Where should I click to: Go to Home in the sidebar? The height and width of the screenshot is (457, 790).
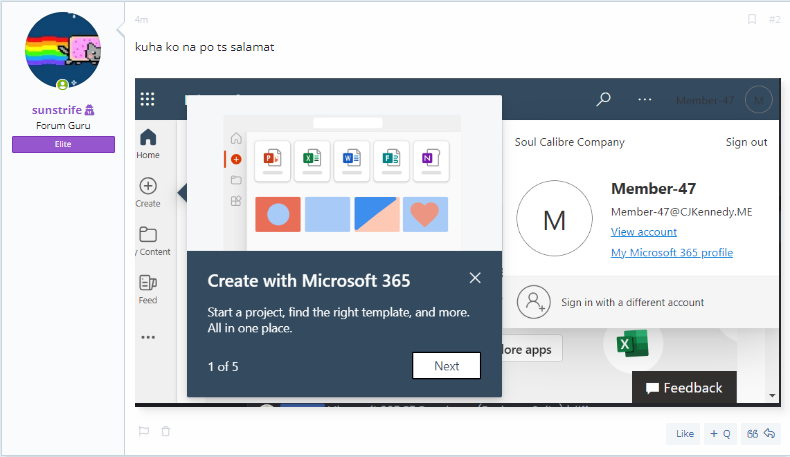point(148,144)
